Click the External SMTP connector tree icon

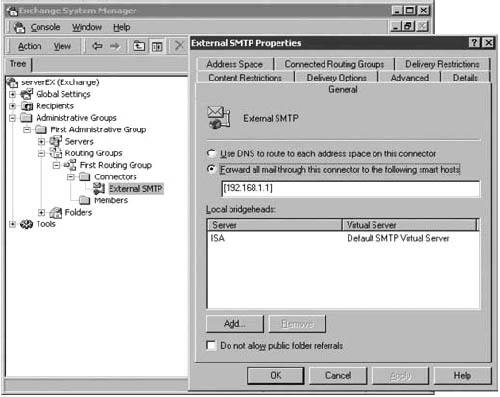pyautogui.click(x=99, y=189)
